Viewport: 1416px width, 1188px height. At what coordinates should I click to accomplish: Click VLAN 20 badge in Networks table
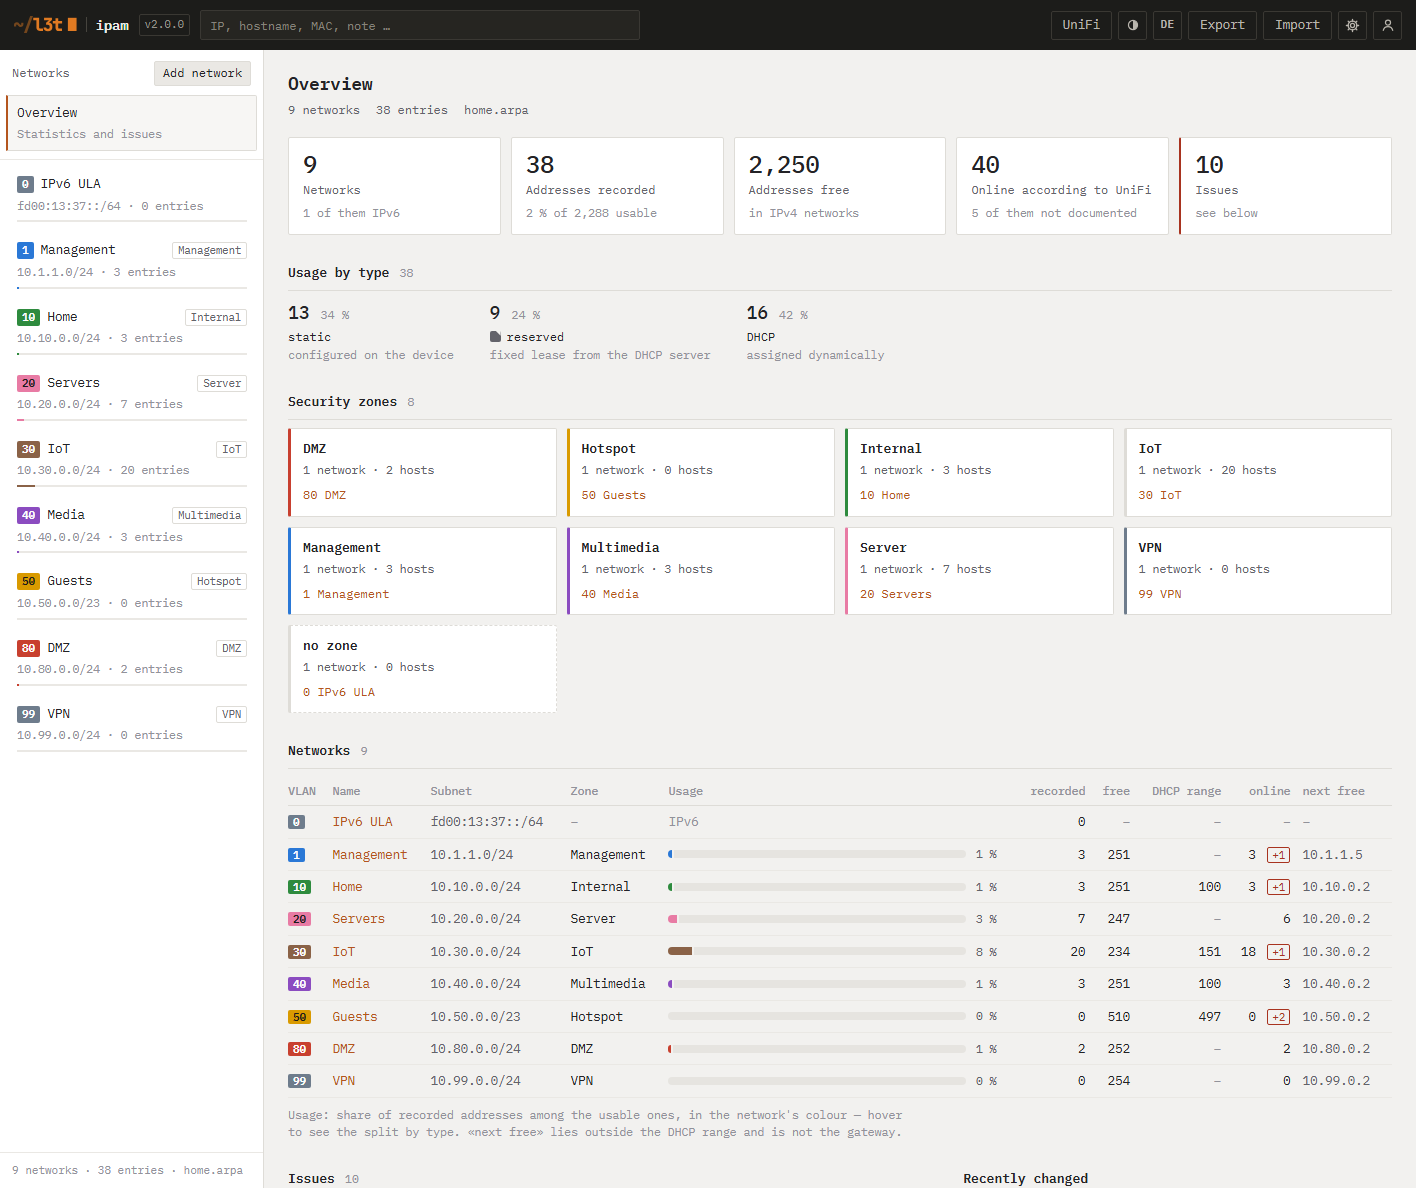click(299, 919)
